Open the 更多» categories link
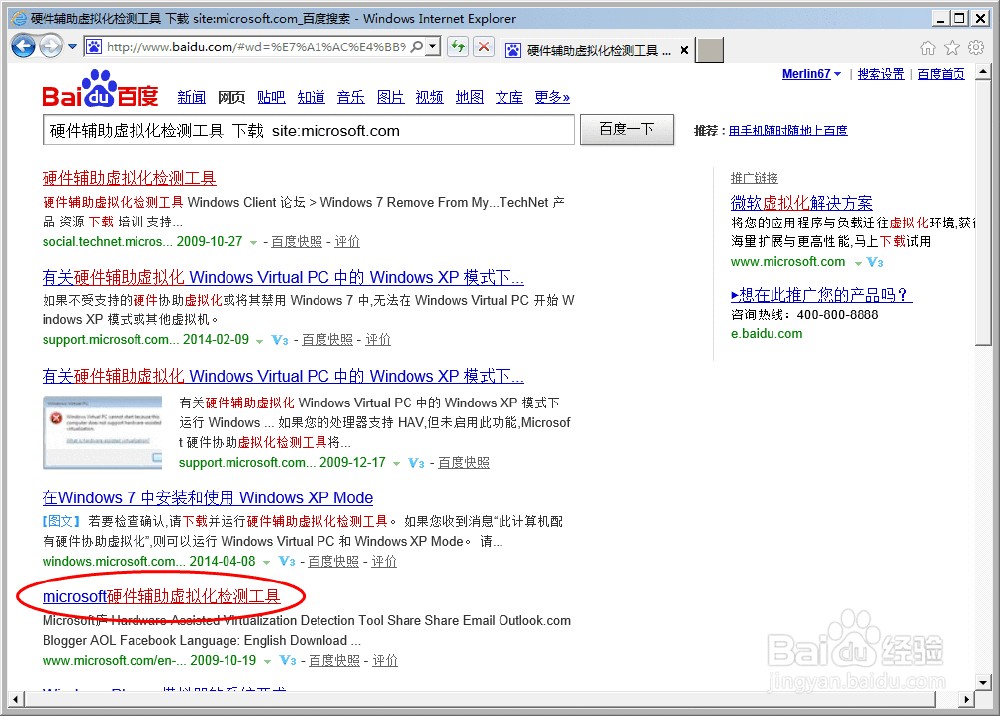This screenshot has width=1000, height=716. tap(552, 97)
